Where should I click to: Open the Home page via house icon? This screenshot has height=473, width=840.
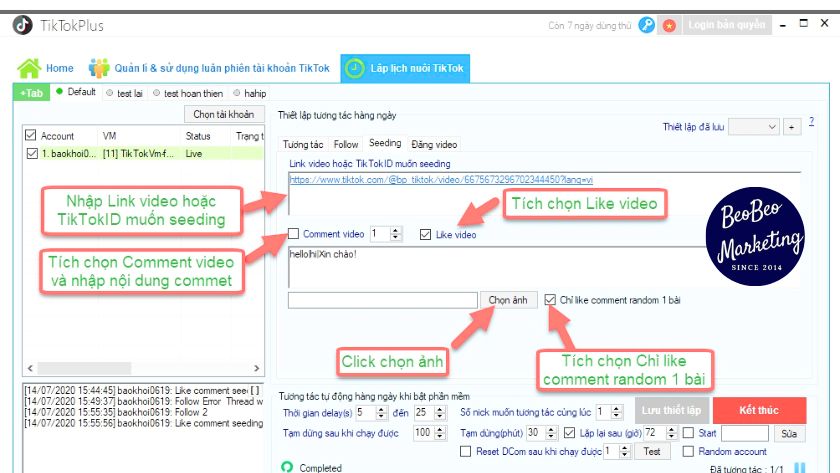point(29,68)
